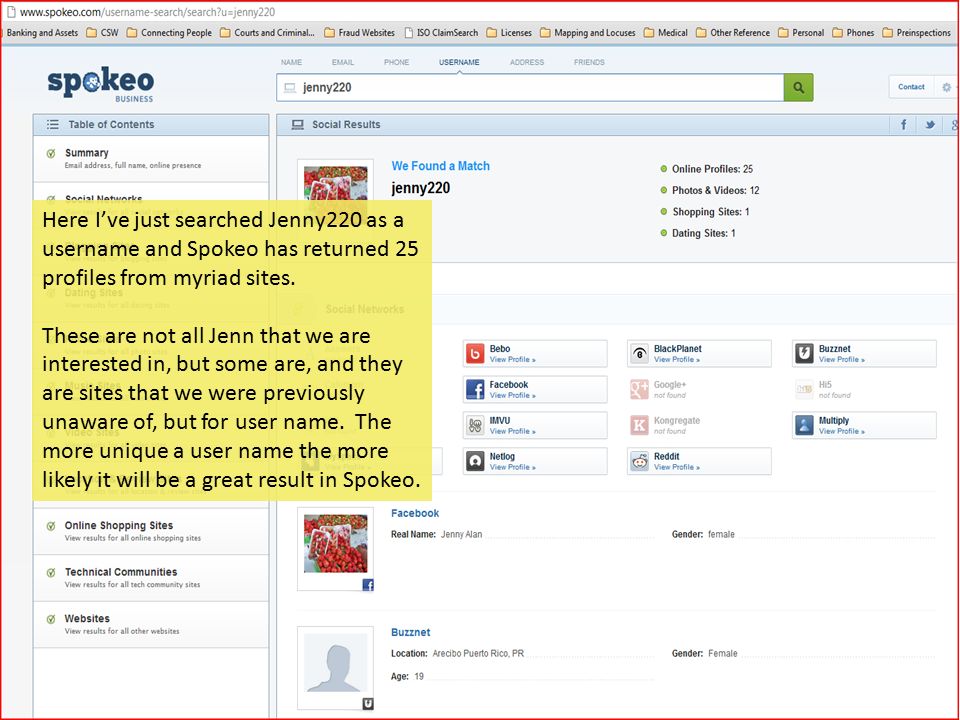Image resolution: width=960 pixels, height=720 pixels.
Task: Click the jenny220 search input field
Action: (530, 88)
